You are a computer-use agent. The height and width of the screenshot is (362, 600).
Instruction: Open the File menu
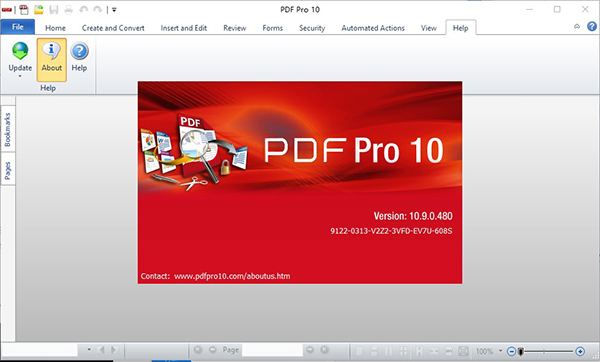(18, 27)
